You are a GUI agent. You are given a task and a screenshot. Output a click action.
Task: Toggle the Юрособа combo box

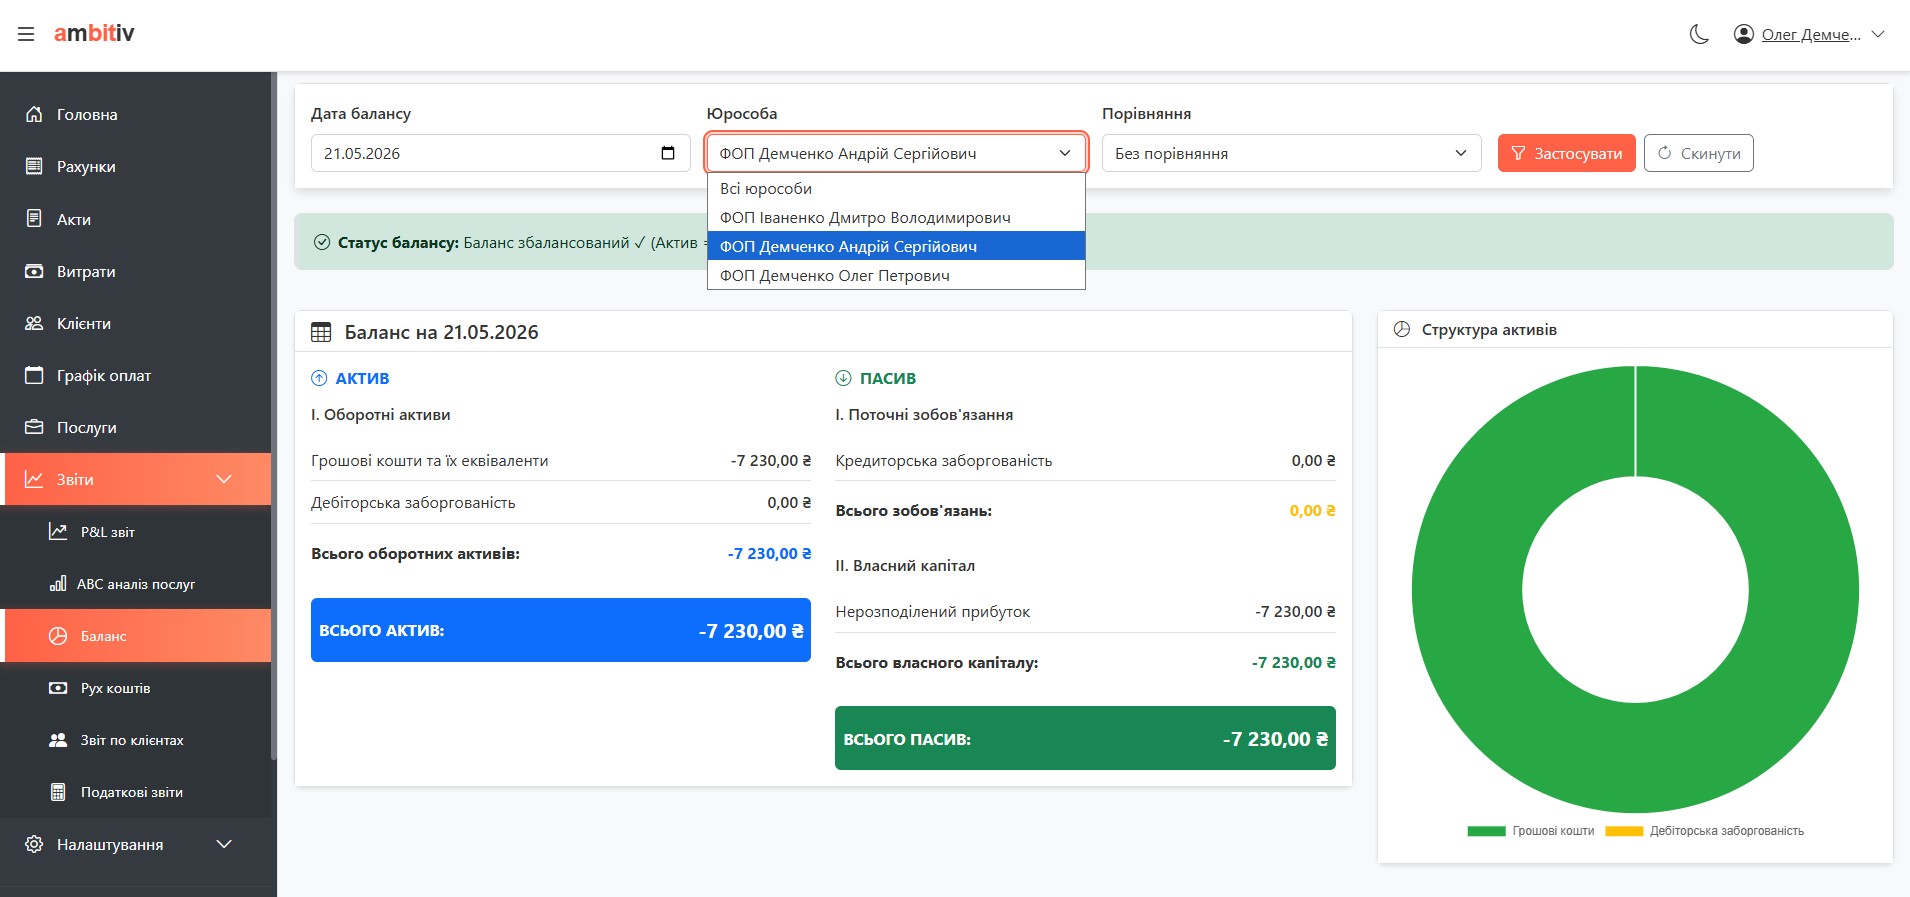(896, 153)
